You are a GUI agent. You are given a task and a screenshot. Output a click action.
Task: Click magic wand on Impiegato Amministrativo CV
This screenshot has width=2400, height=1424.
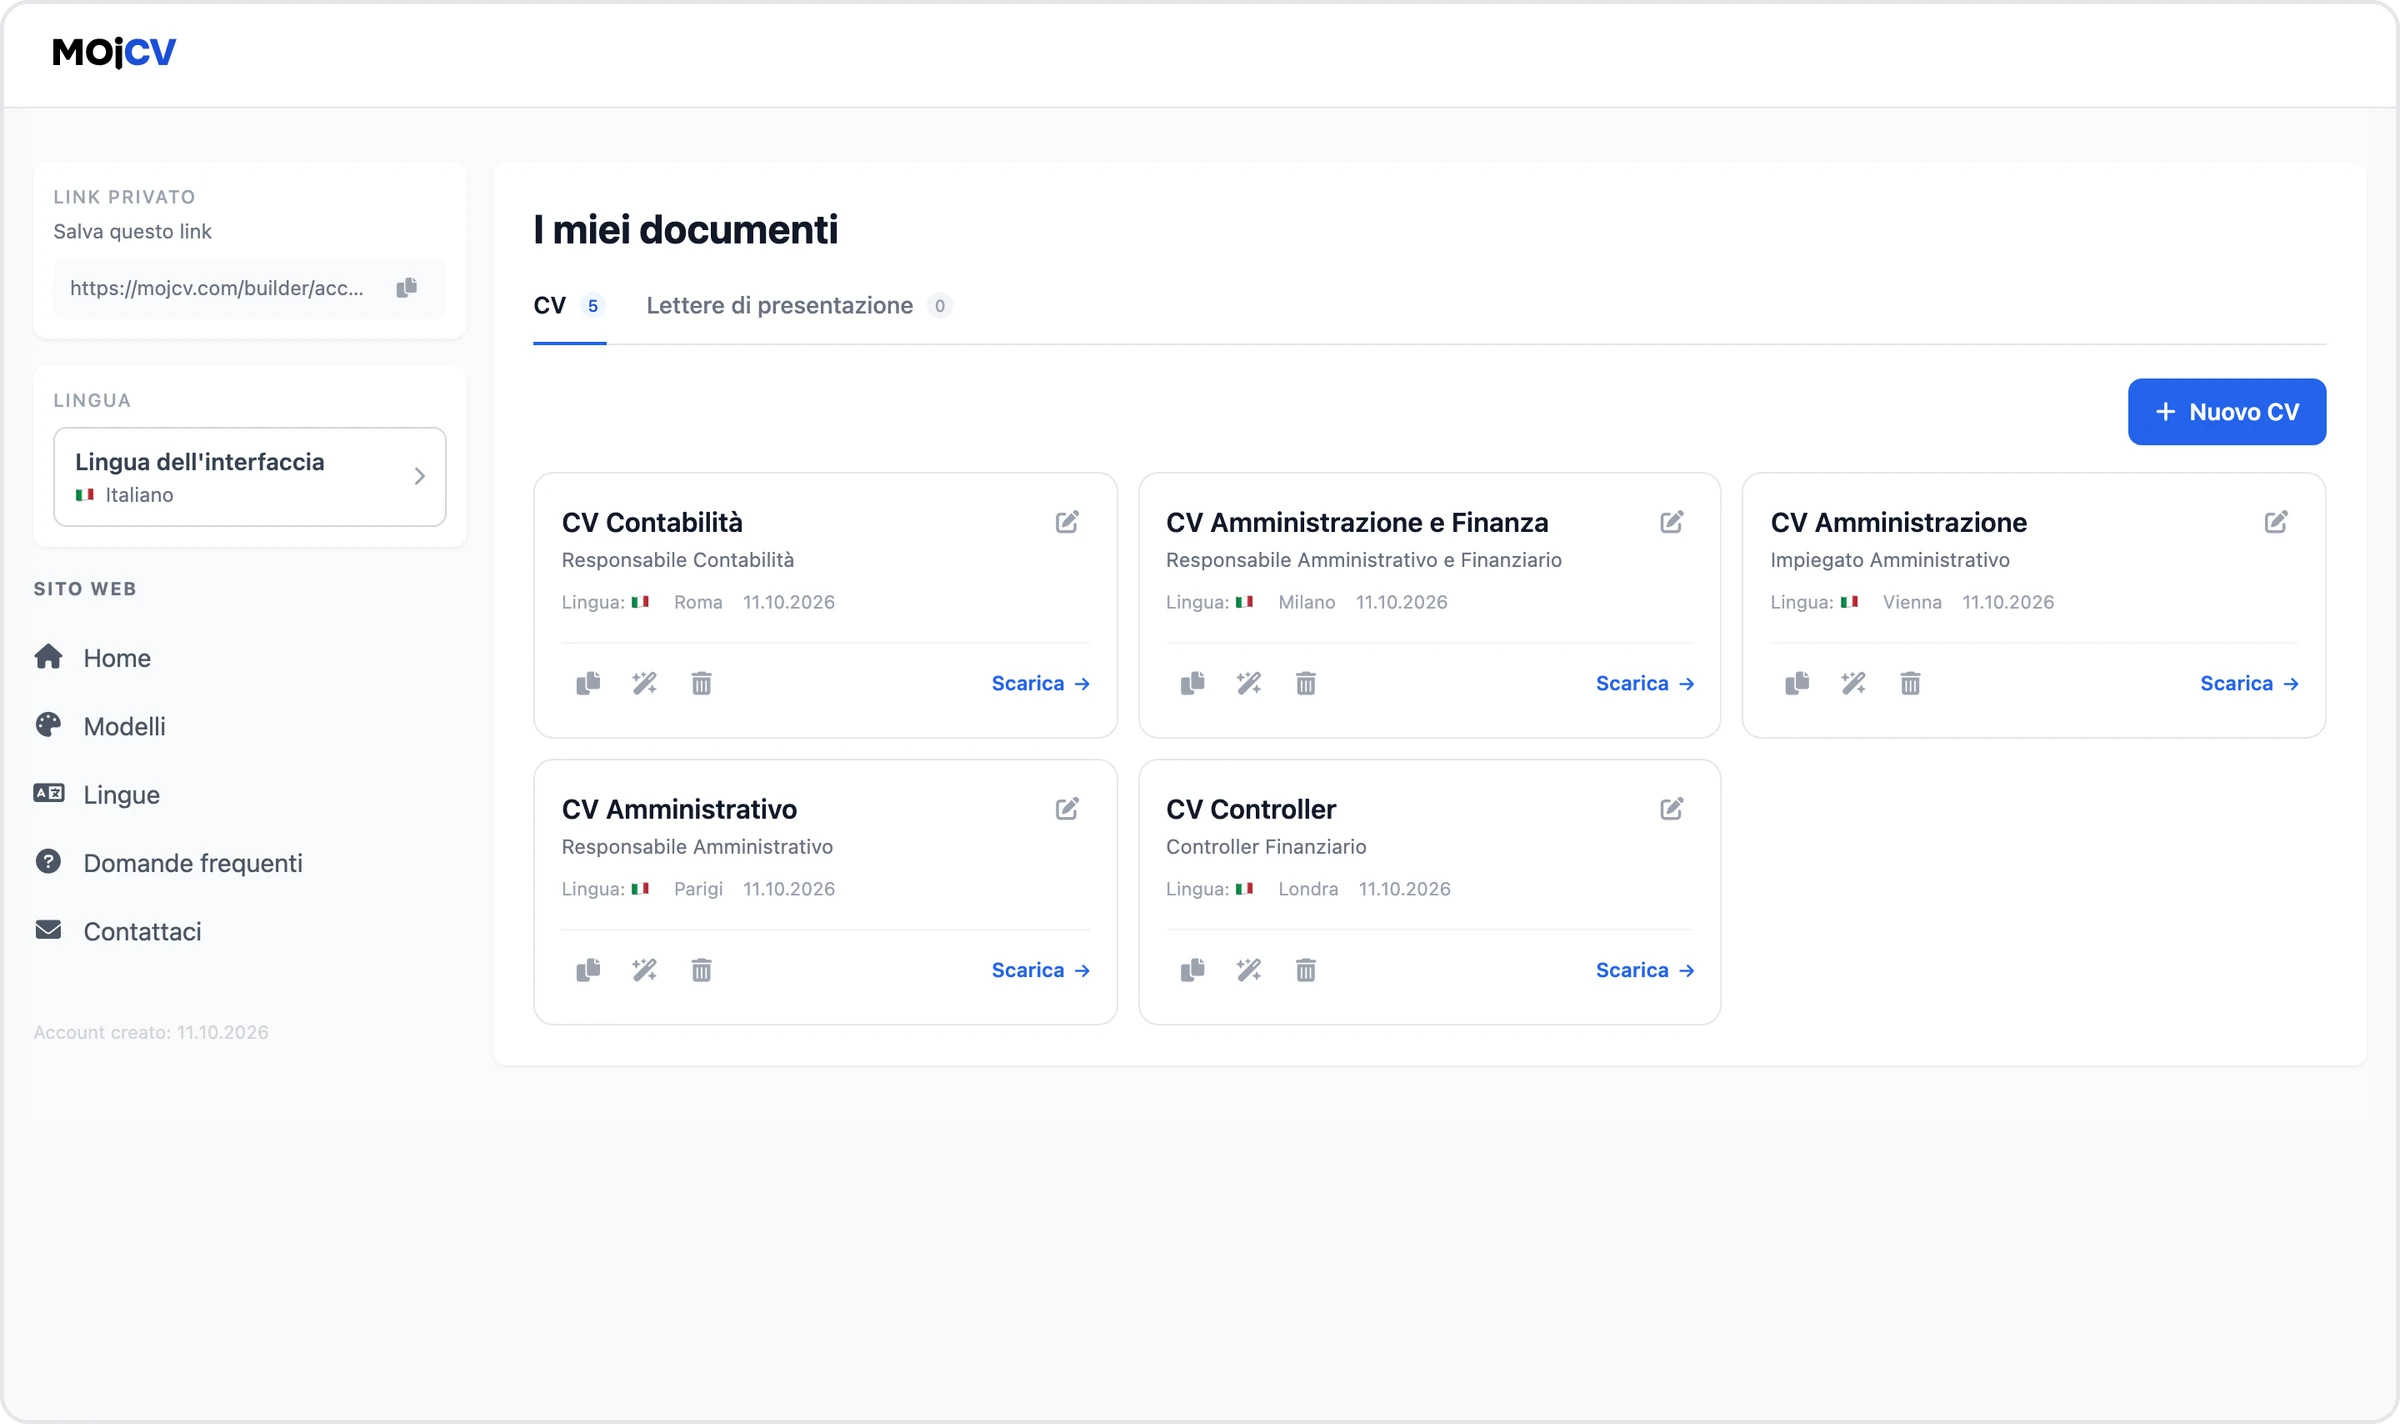[1854, 683]
